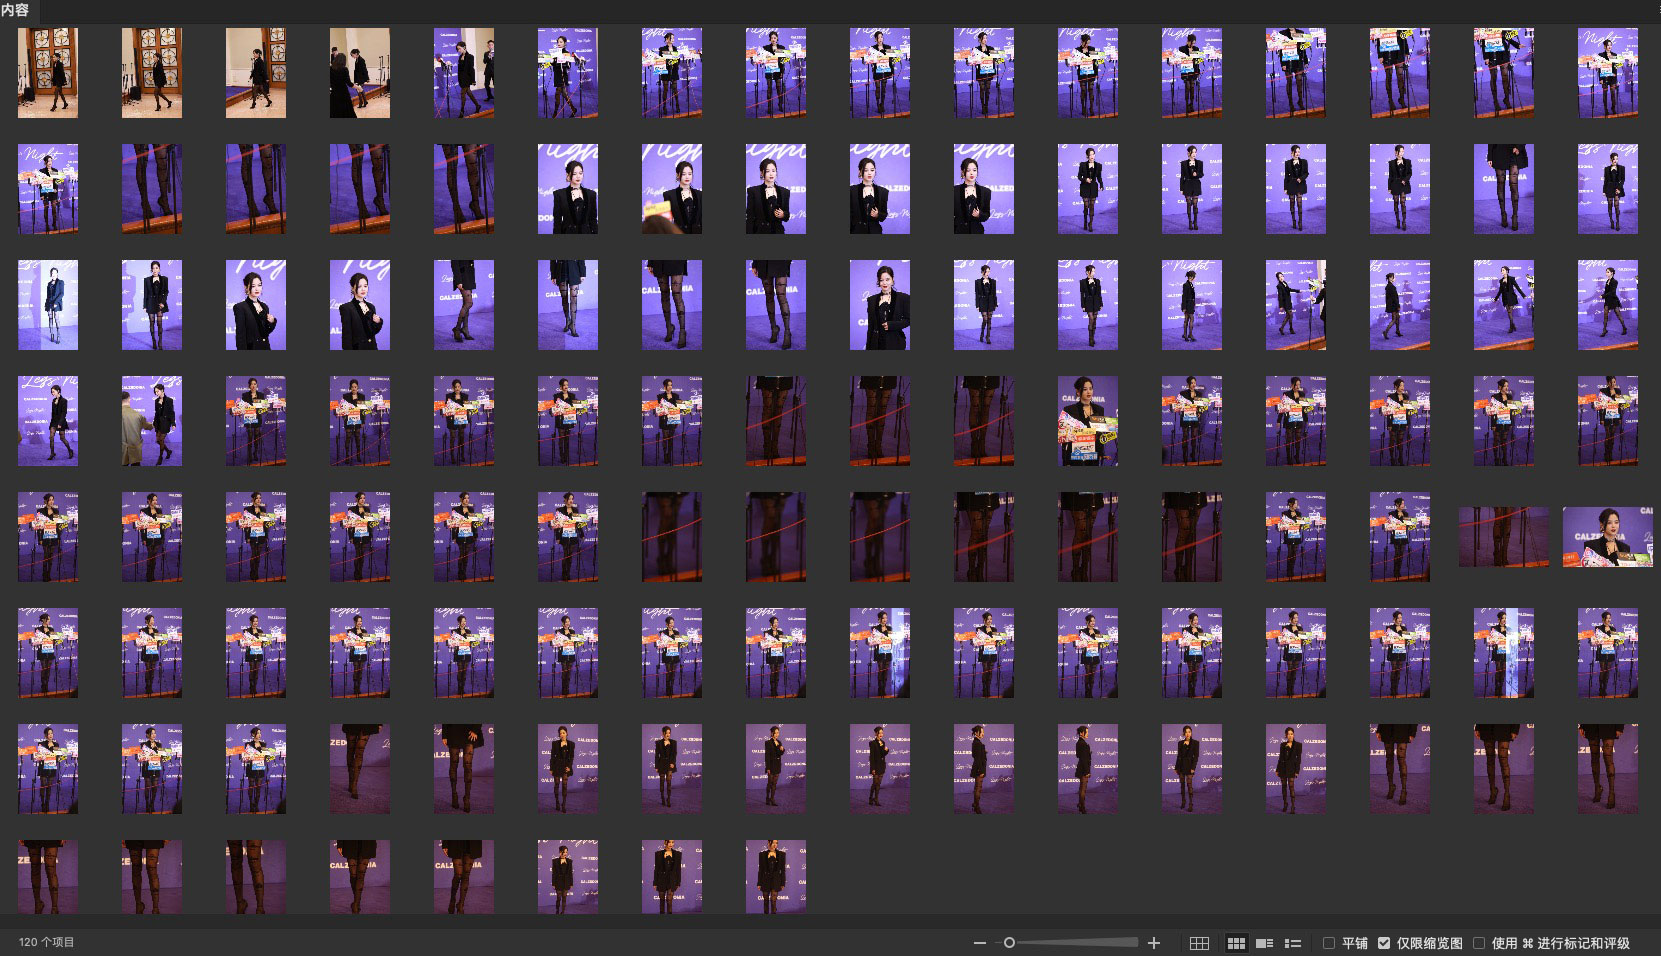This screenshot has height=956, width=1661.
Task: Select the overexposed white-lit thumbnail
Action: coord(48,305)
